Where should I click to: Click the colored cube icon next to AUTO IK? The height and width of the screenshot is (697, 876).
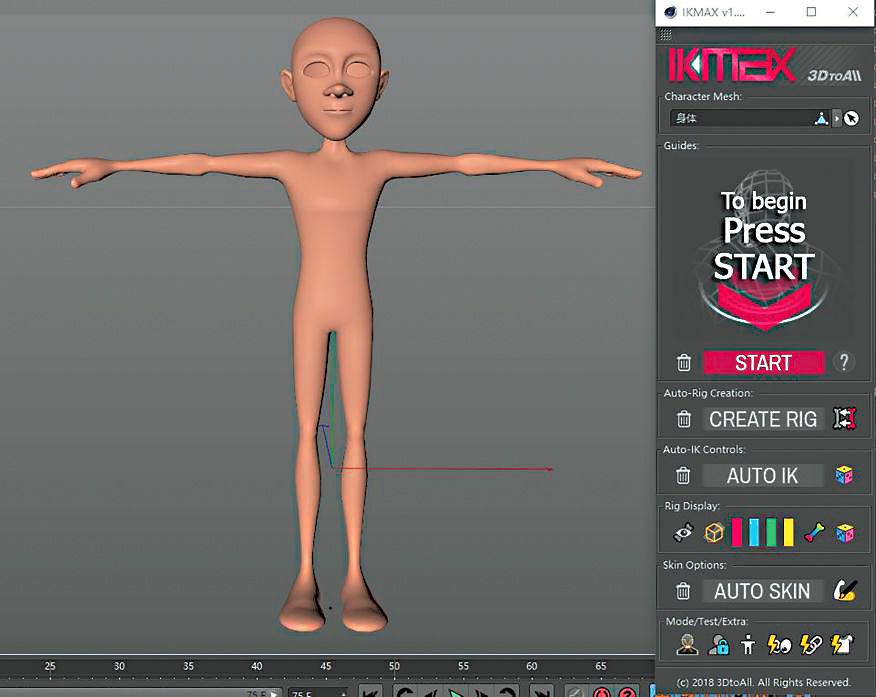click(x=845, y=476)
